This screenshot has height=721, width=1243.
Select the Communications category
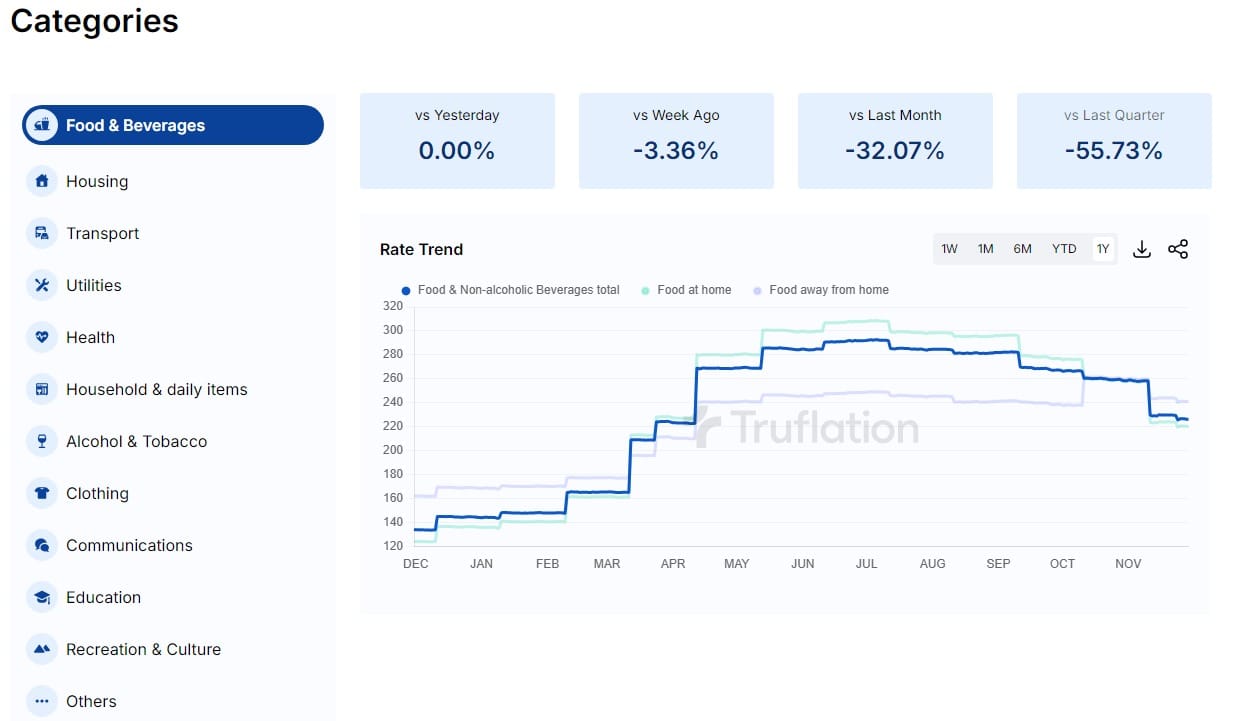(x=129, y=545)
